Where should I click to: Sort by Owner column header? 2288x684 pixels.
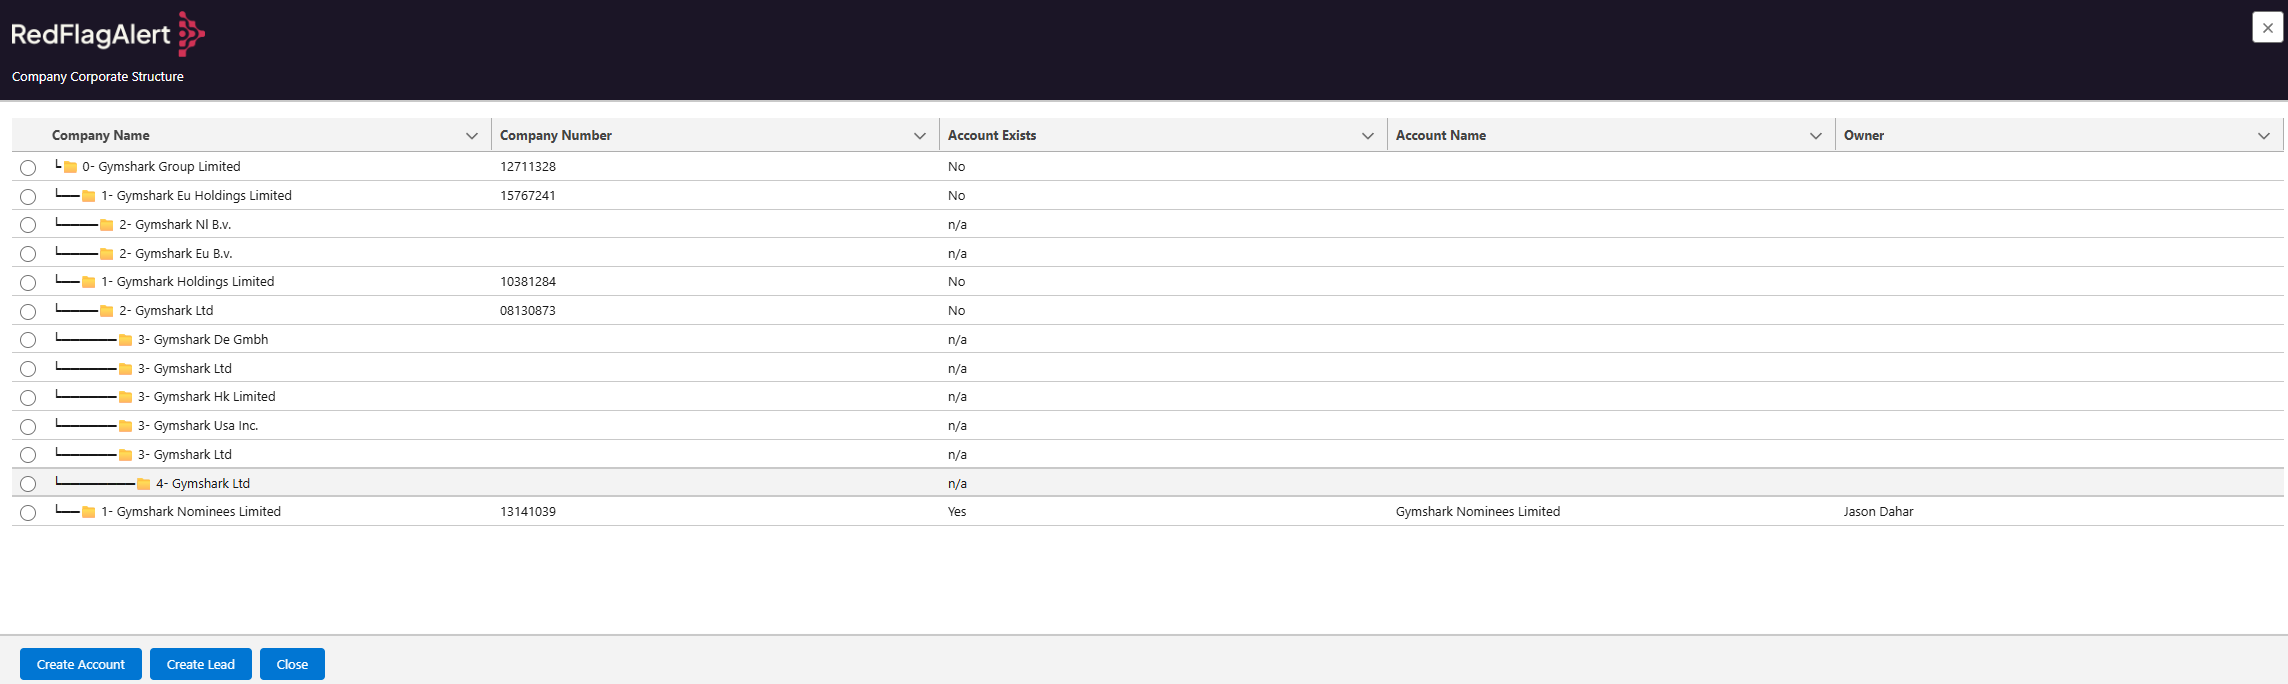pos(1864,135)
